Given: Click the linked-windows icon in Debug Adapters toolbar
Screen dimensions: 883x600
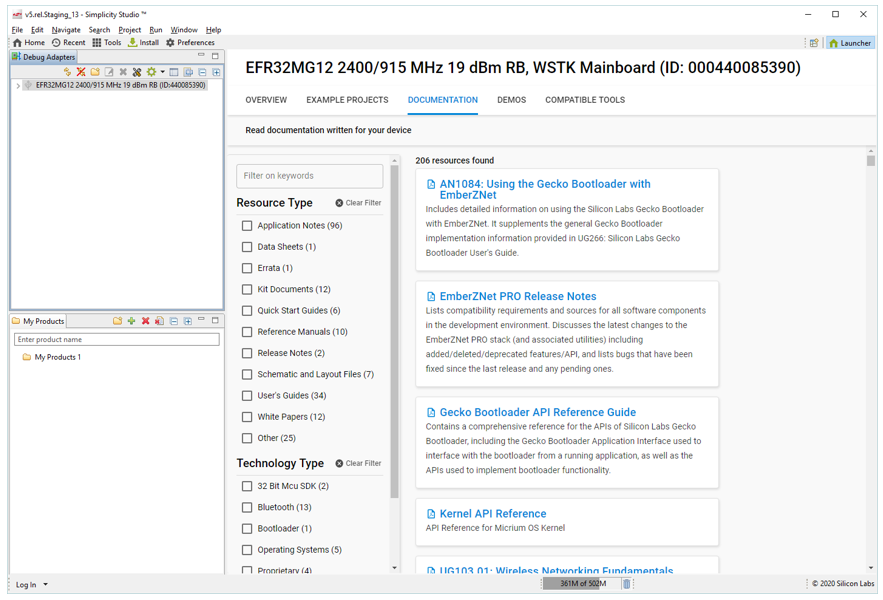Looking at the screenshot, I should [188, 72].
